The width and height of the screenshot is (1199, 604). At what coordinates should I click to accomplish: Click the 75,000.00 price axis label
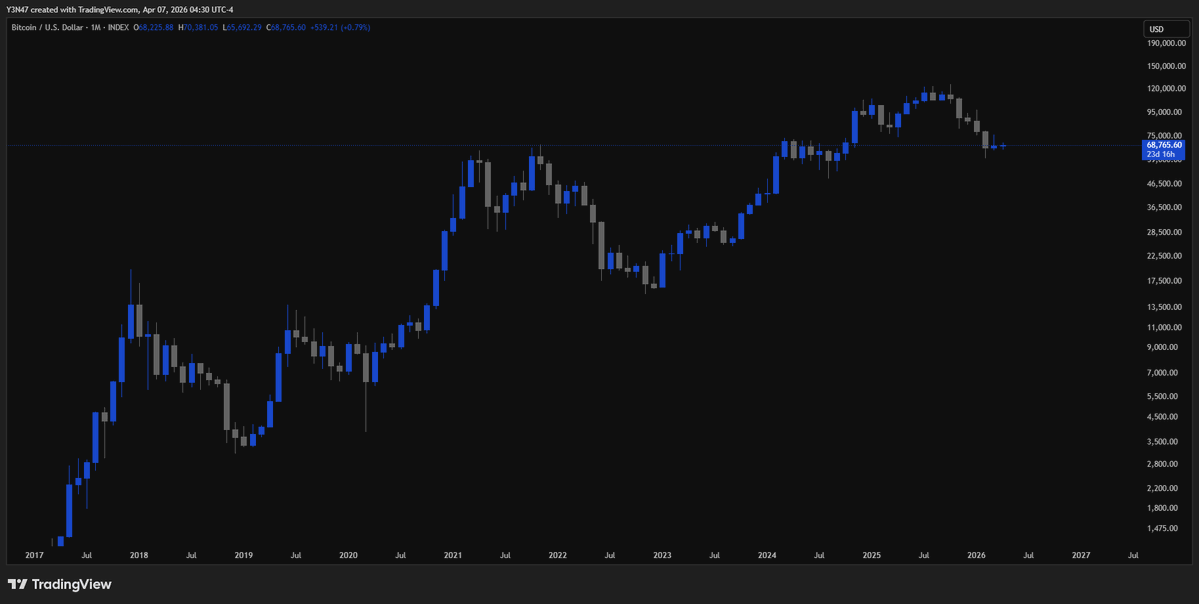tap(1166, 136)
